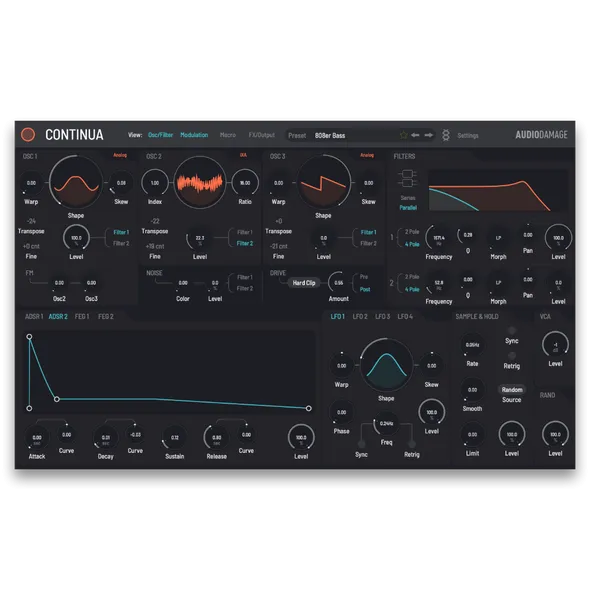Screen dimensions: 590x590
Task: Set drive position to Pre
Action: [364, 277]
